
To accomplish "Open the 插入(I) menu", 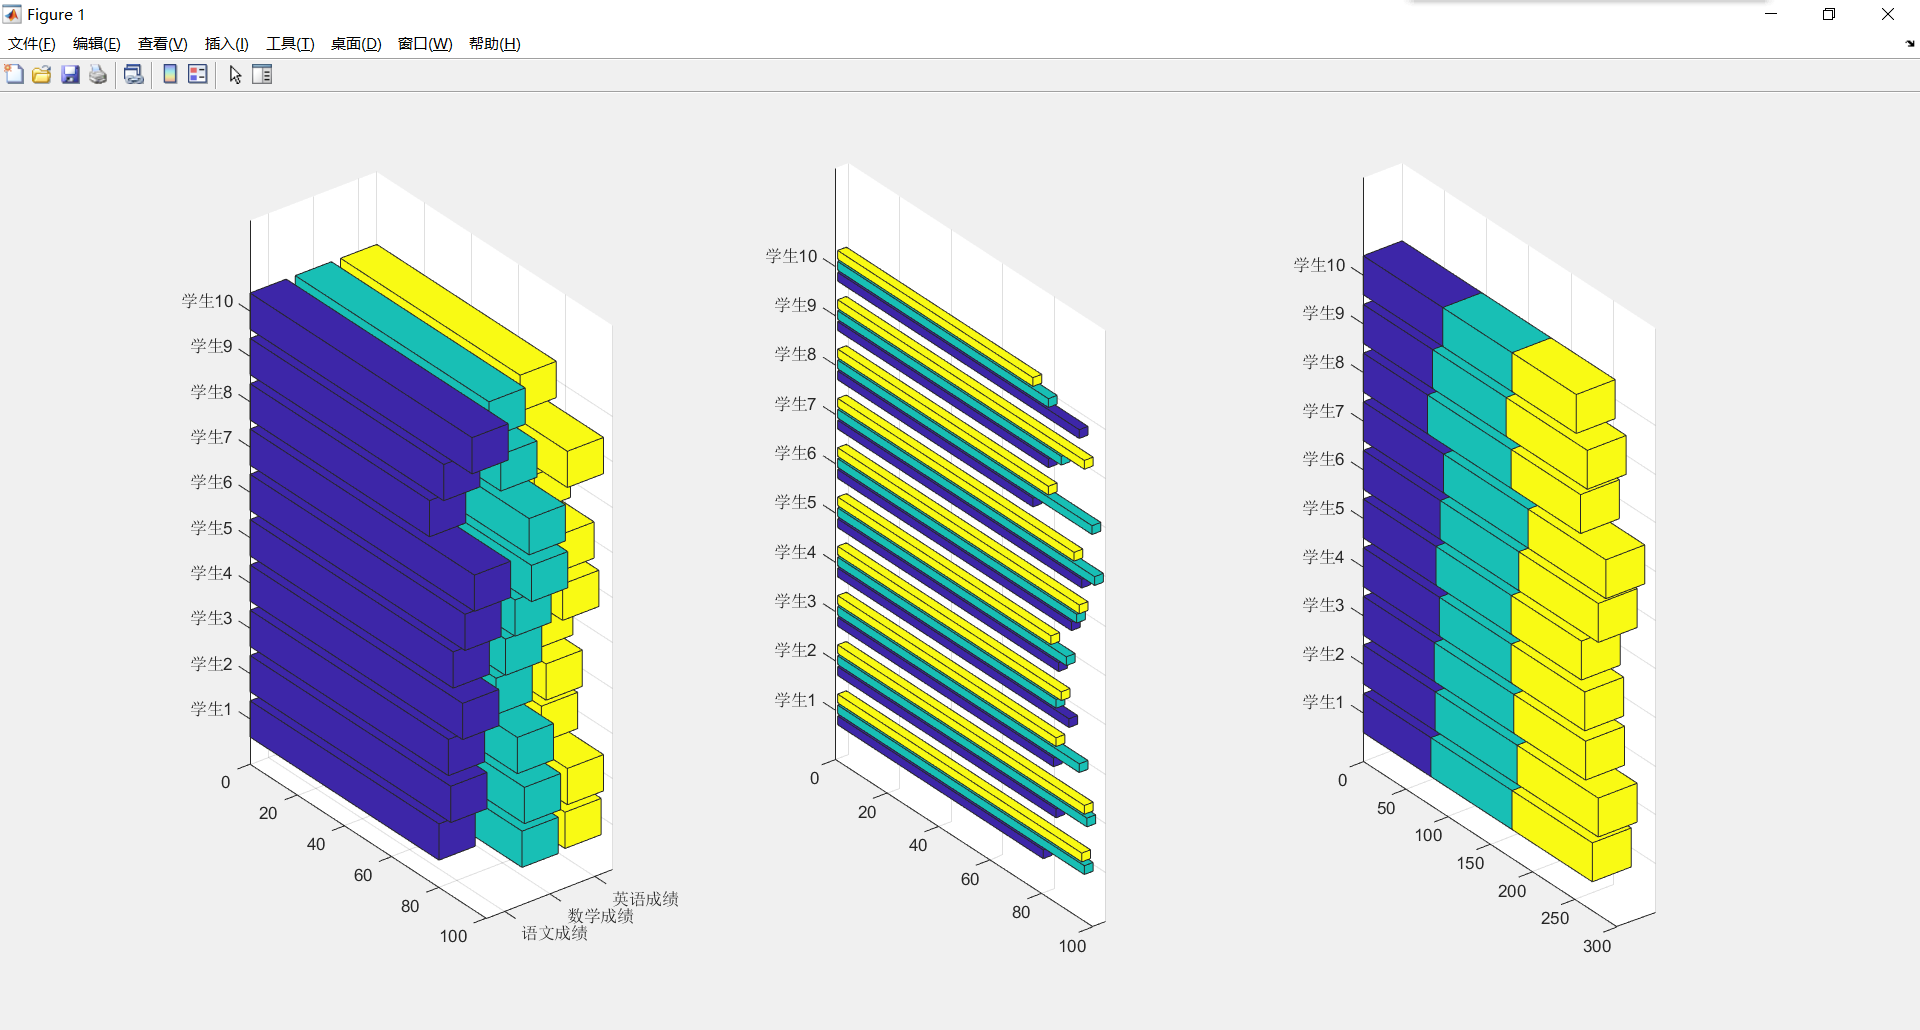I will (x=227, y=44).
